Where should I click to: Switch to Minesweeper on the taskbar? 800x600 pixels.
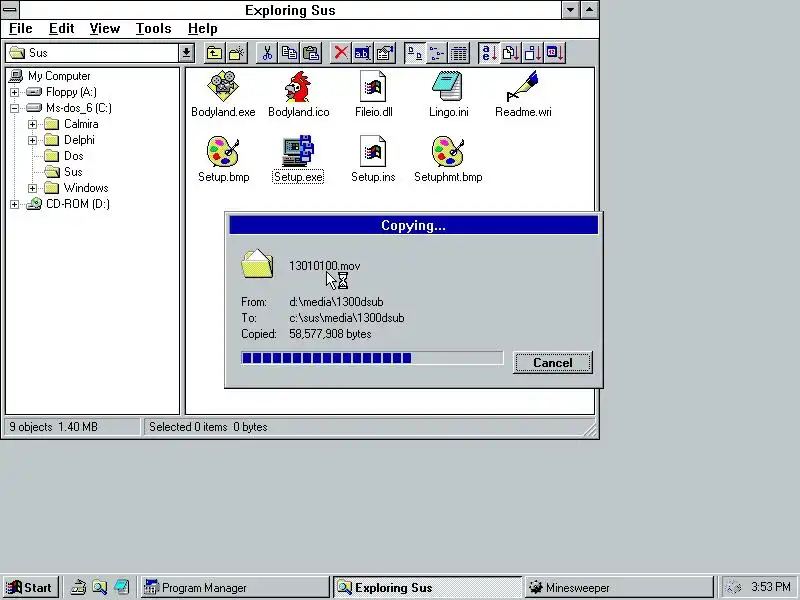(x=619, y=588)
